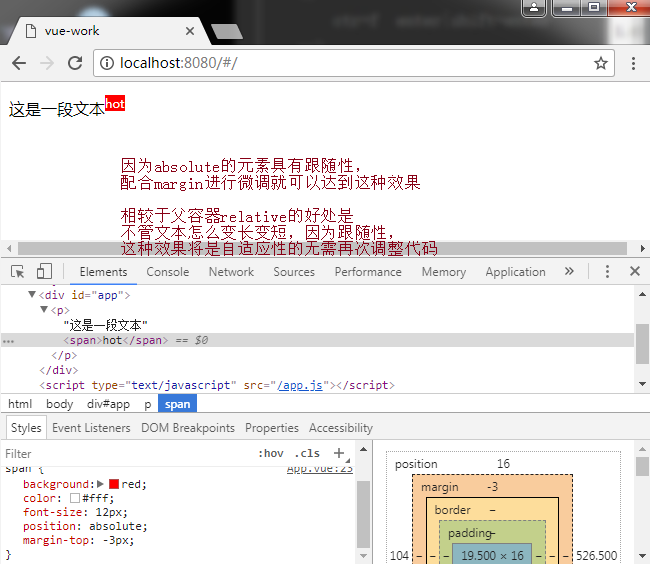
Task: Select p in the breadcrumb
Action: (x=148, y=404)
